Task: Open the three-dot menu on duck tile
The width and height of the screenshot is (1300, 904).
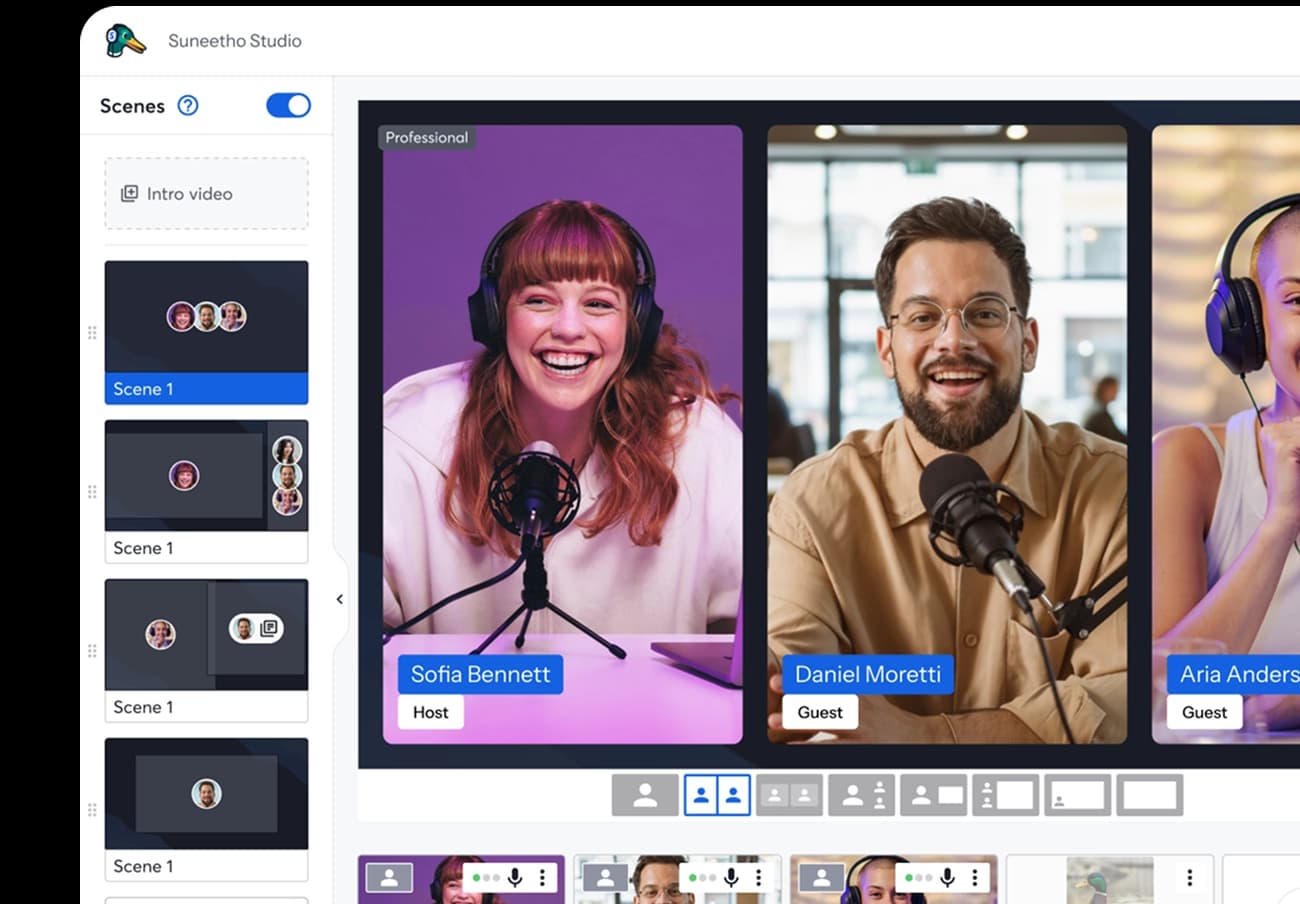Action: (x=1189, y=878)
